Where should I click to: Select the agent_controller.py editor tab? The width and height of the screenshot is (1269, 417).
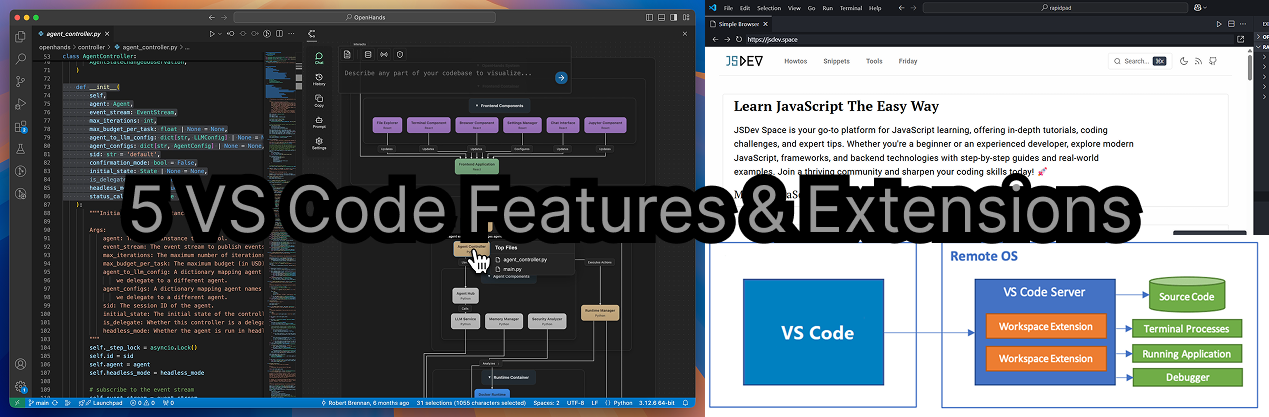pos(76,33)
